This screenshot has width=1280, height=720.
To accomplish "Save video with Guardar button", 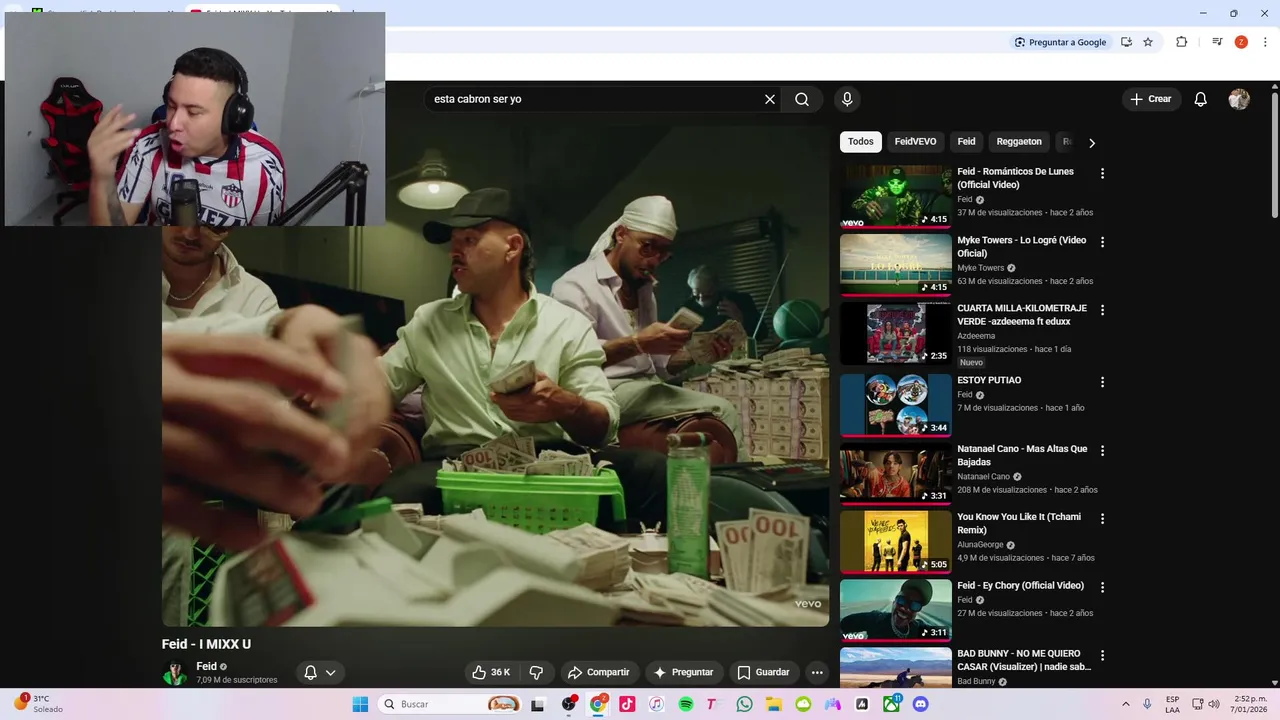I will (x=764, y=673).
